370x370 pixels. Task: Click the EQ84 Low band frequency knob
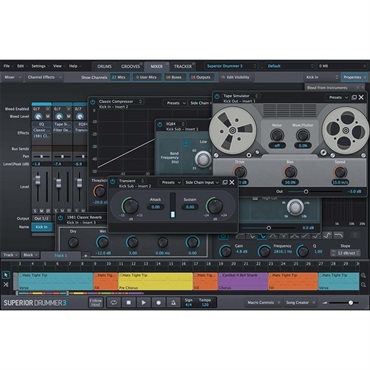[203, 159]
